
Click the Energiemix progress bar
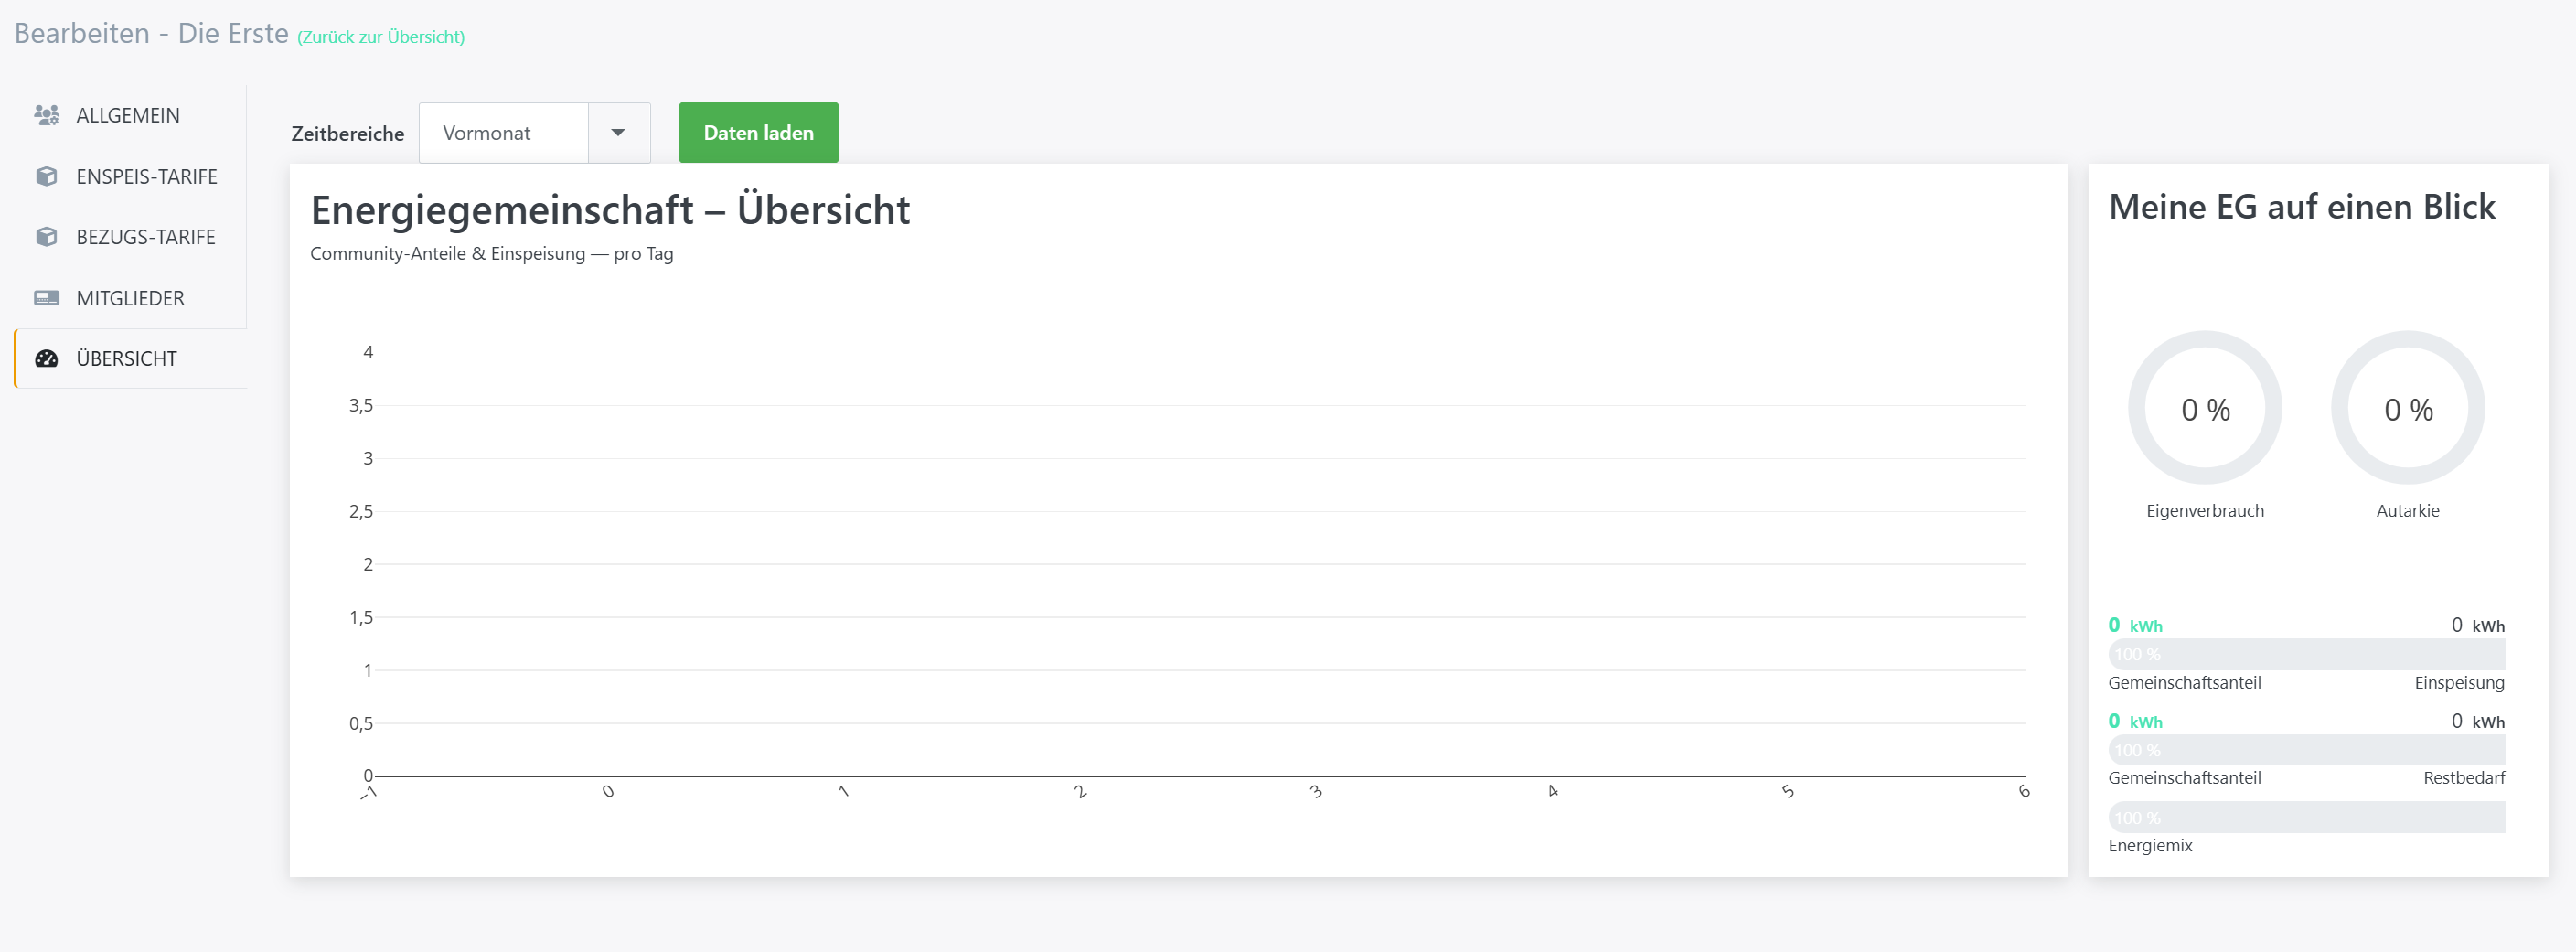(x=2306, y=817)
